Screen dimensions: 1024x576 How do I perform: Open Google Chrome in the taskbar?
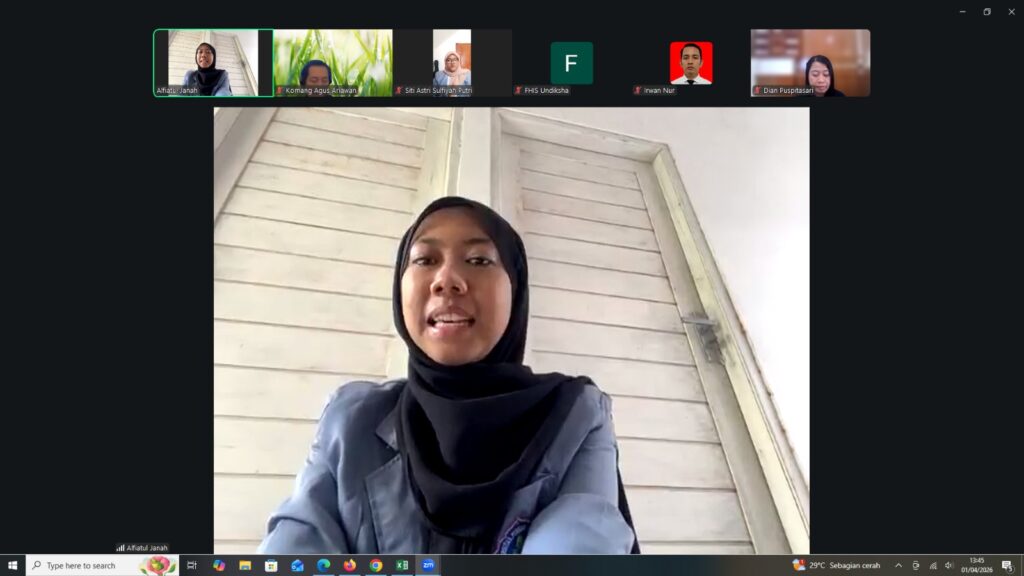(x=376, y=565)
